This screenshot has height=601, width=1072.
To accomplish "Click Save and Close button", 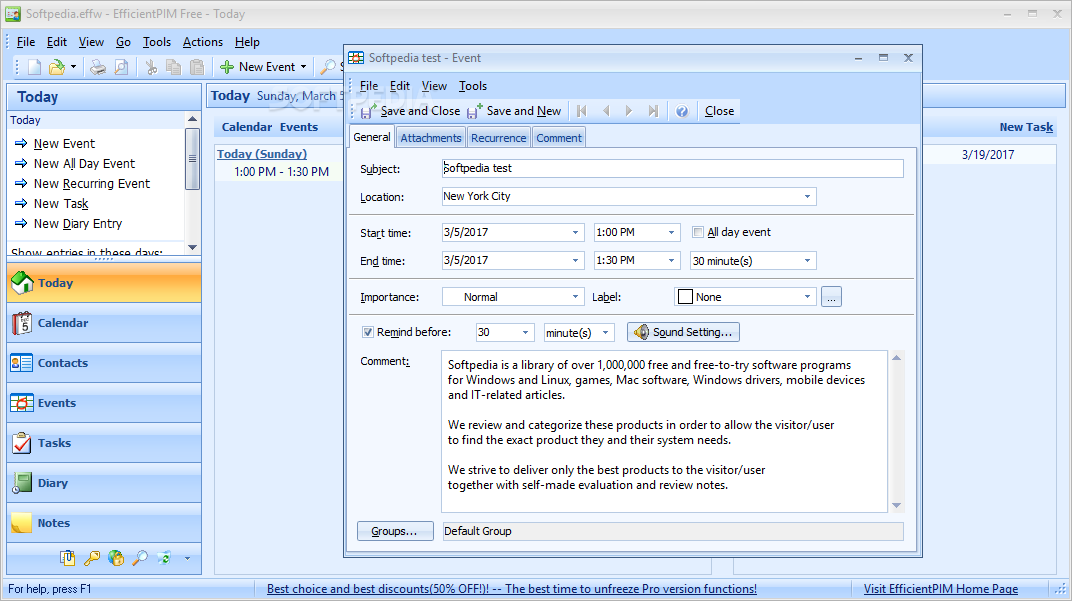I will 411,111.
